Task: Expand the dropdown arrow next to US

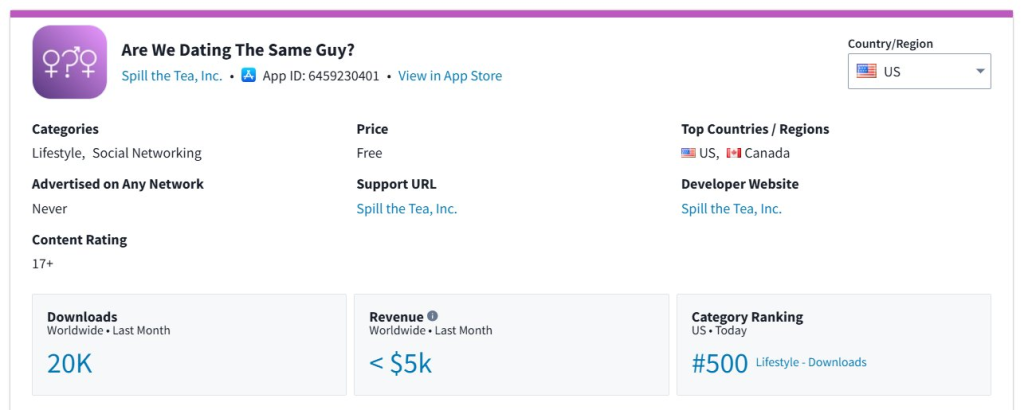Action: click(x=980, y=71)
